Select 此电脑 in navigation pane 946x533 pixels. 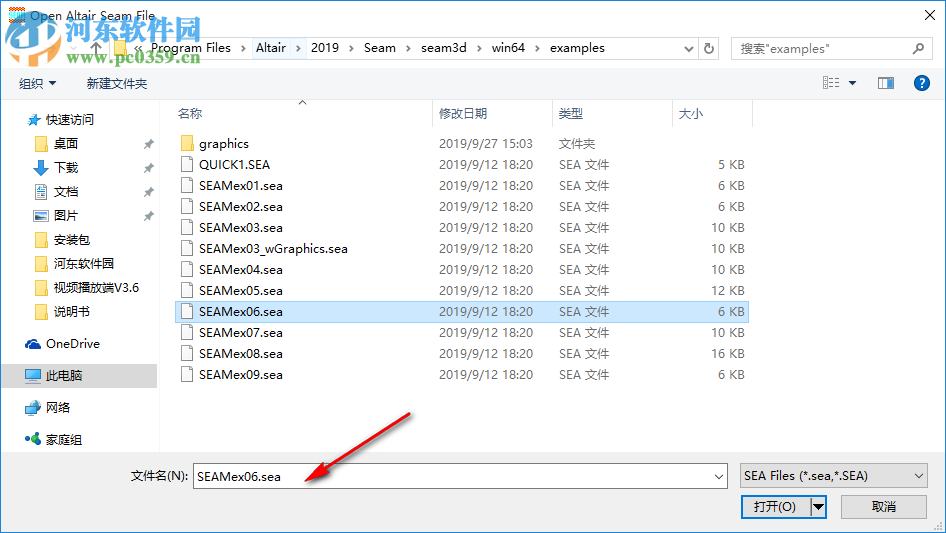pos(64,375)
